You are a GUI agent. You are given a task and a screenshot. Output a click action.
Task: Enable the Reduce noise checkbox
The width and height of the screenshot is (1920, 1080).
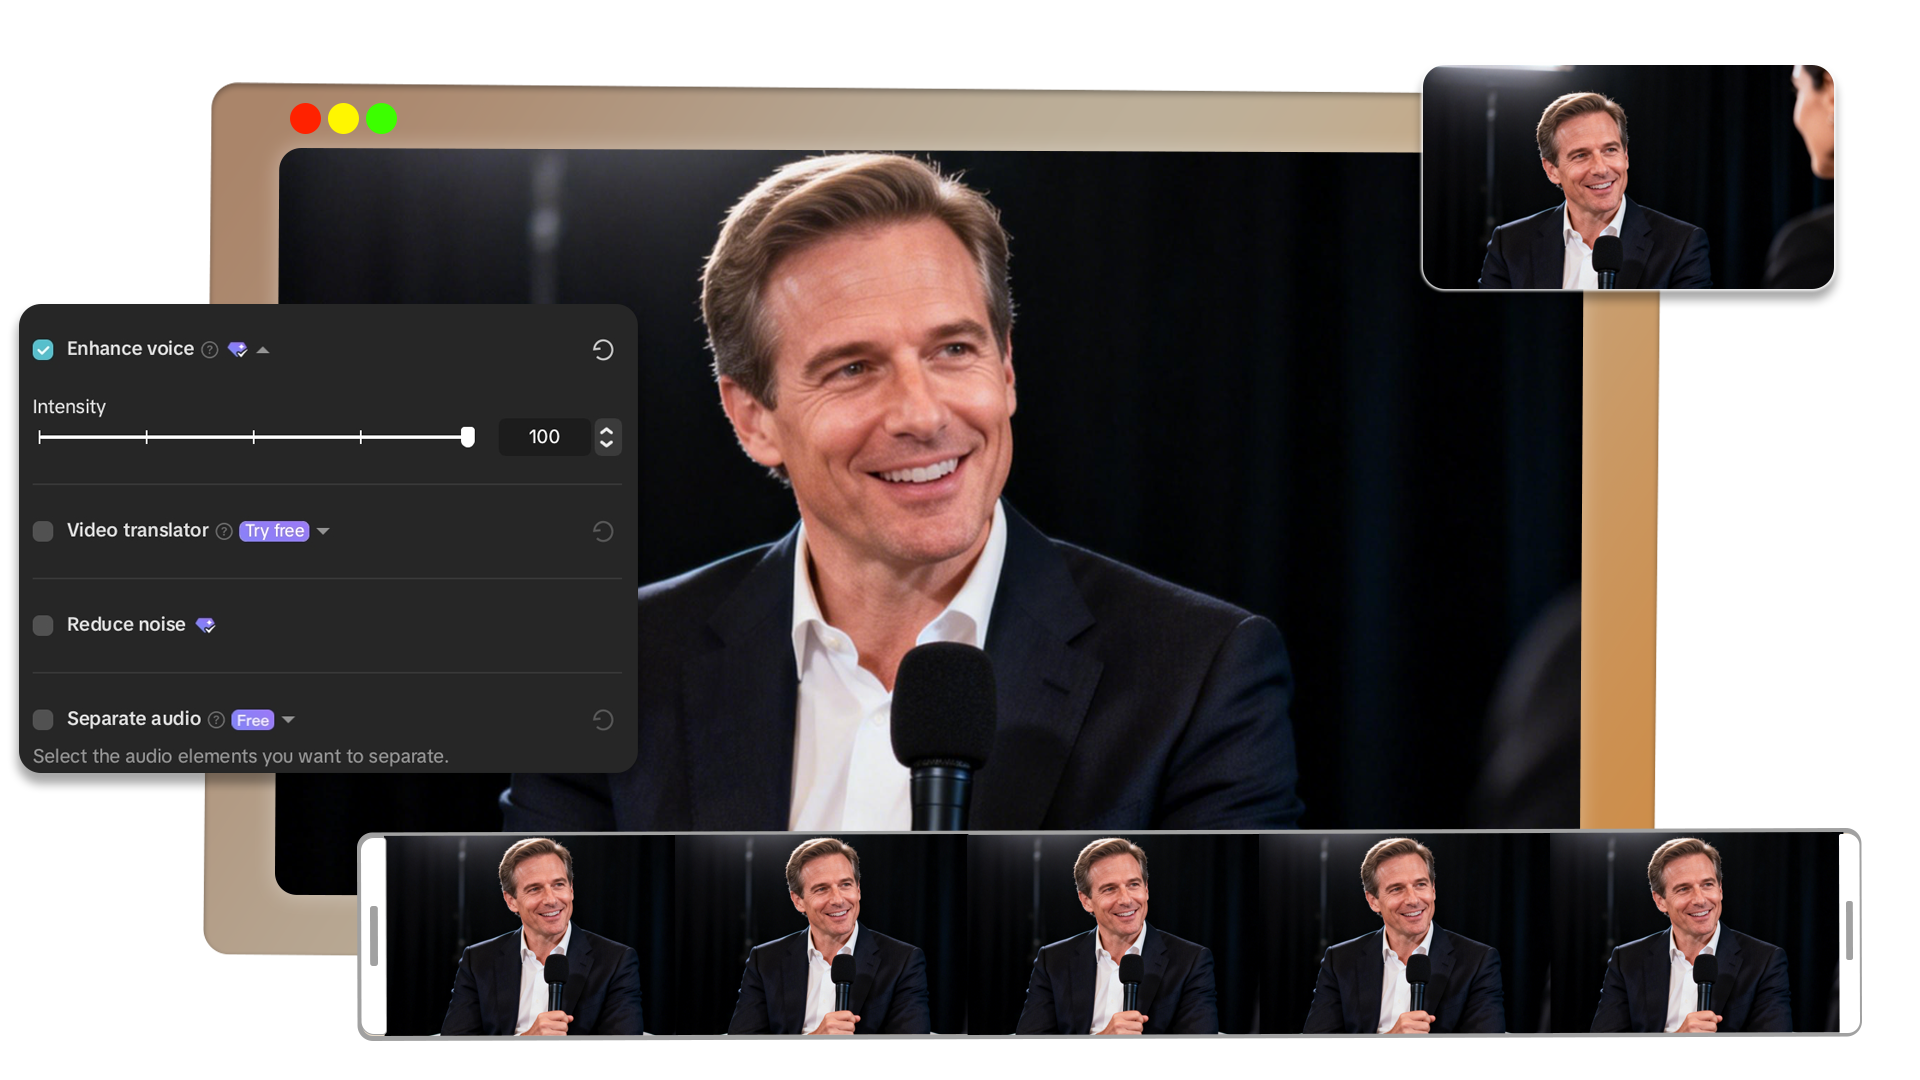click(43, 624)
